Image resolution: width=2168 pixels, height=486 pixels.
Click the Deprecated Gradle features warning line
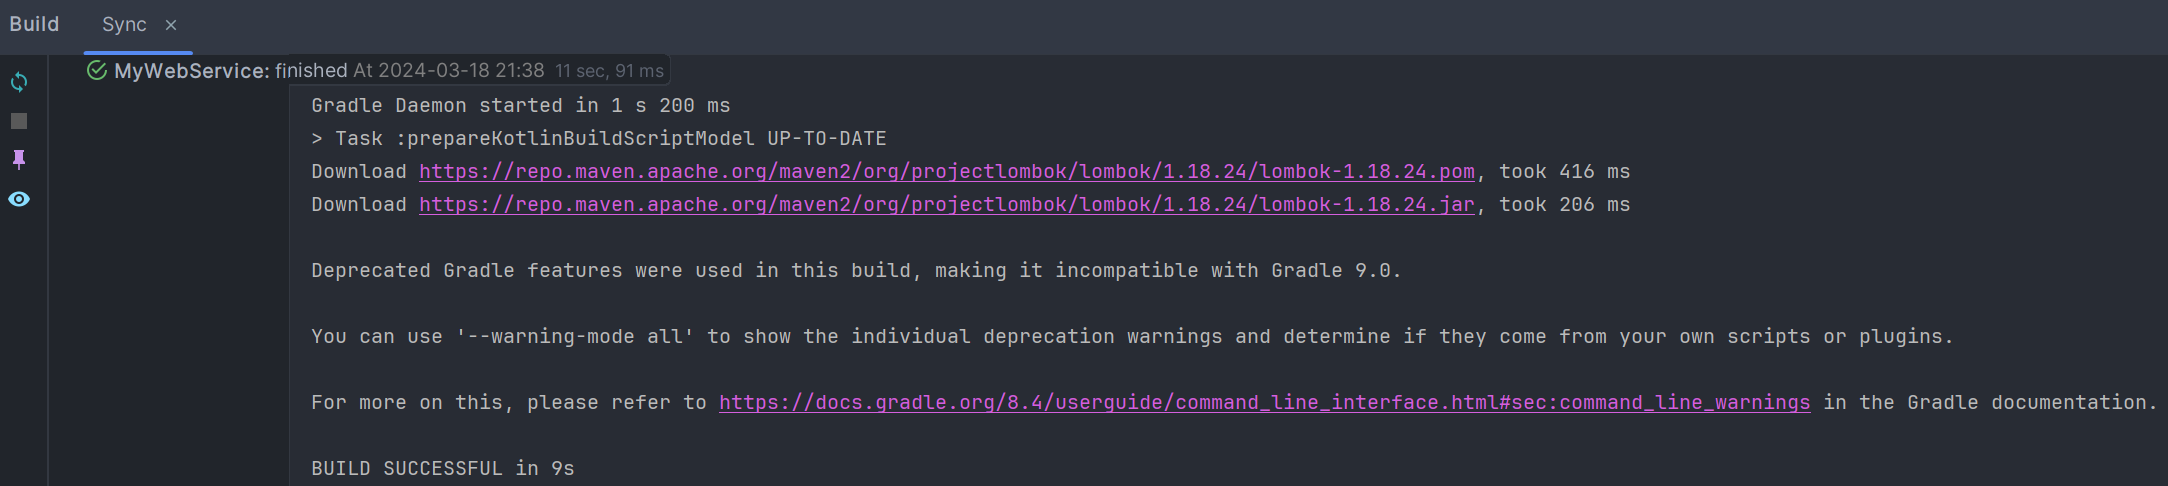(856, 271)
